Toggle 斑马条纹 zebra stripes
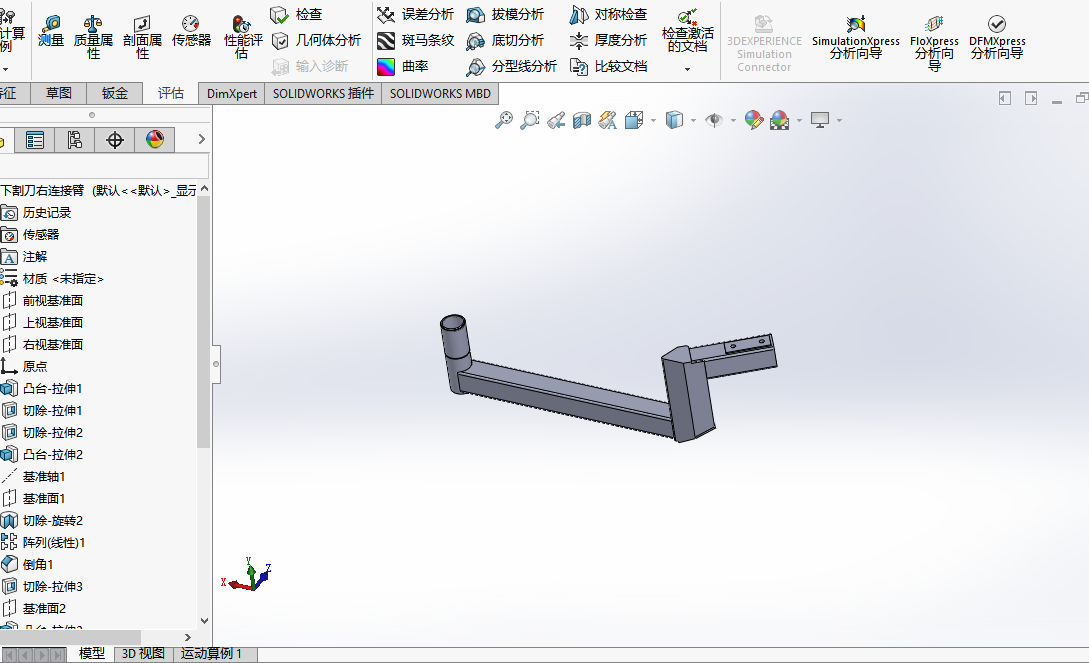Image resolution: width=1089 pixels, height=663 pixels. pos(415,40)
